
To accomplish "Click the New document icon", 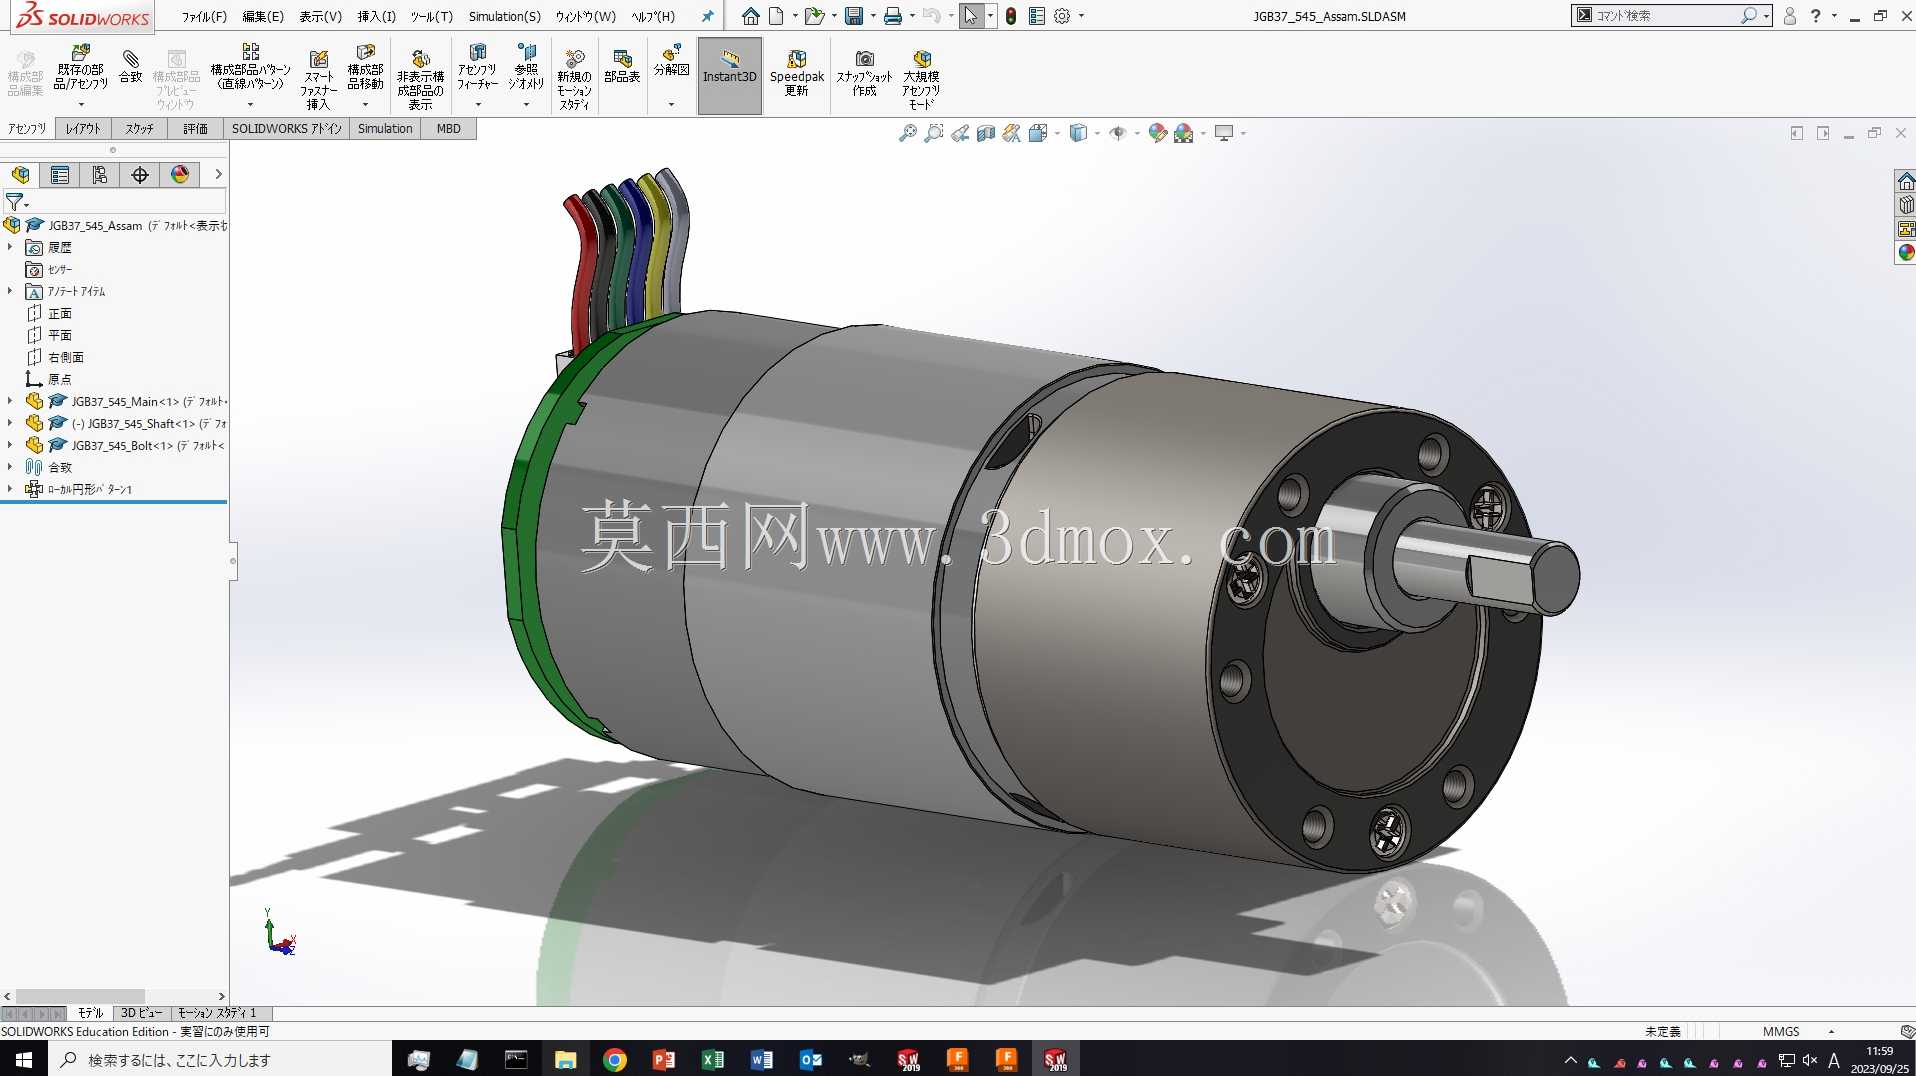I will [x=776, y=16].
